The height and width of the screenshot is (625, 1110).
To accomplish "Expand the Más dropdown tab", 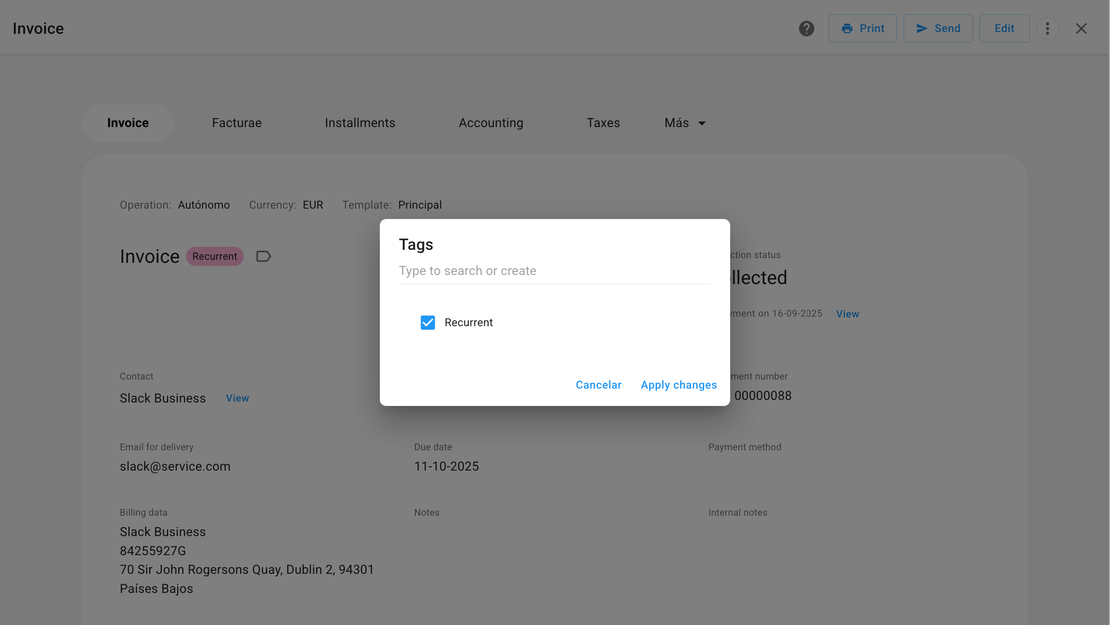I will tap(685, 123).
